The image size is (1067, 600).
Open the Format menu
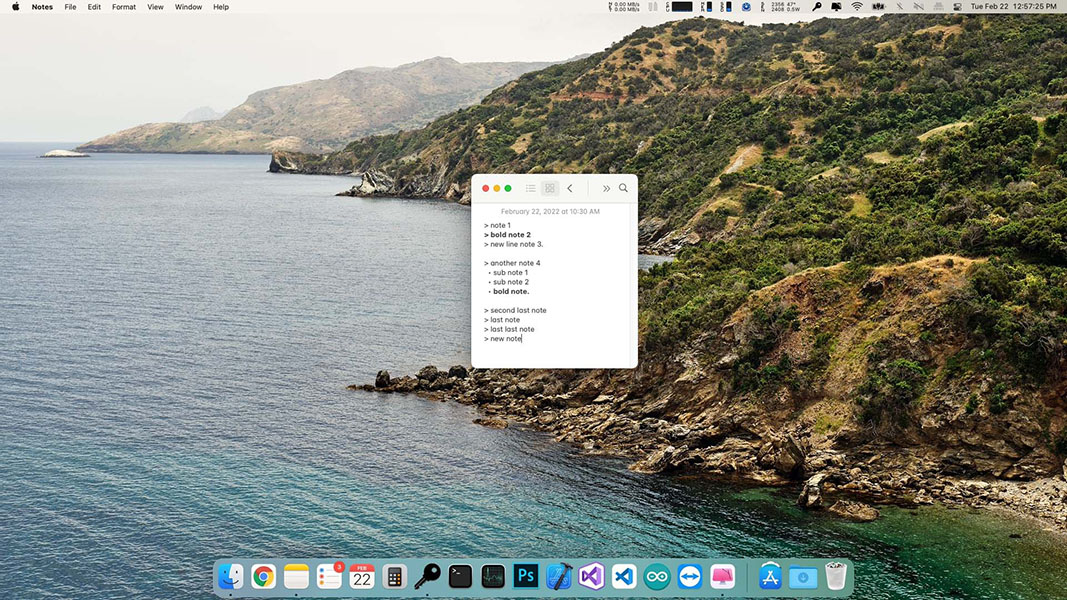point(124,7)
